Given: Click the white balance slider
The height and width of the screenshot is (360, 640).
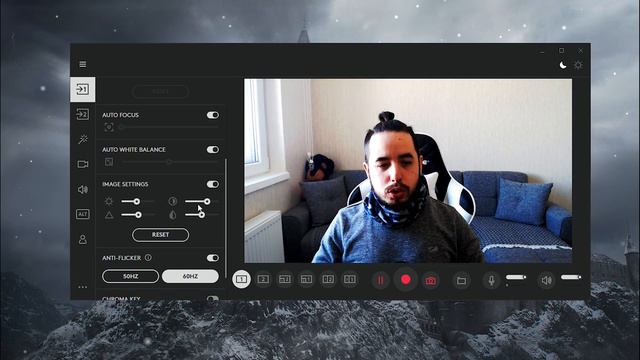Looking at the screenshot, I should point(171,162).
